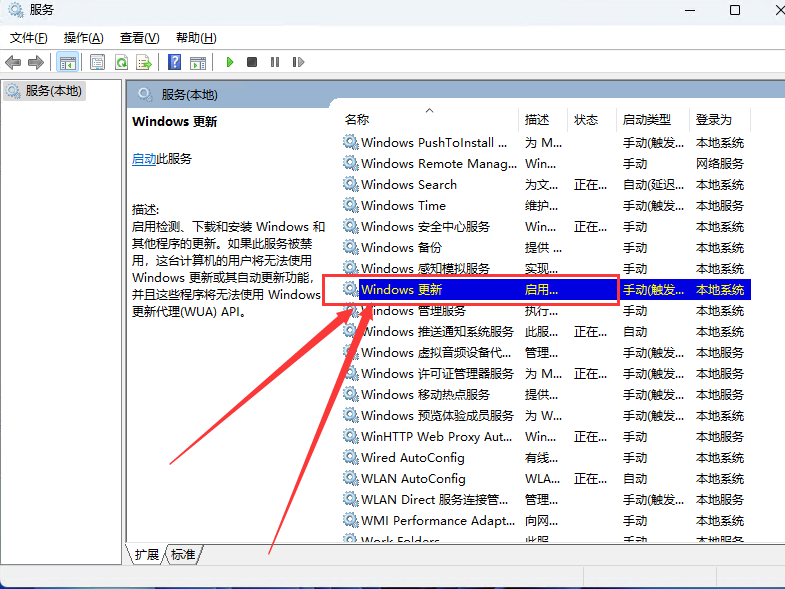
Task: Open Help with the question-mark icon
Action: pyautogui.click(x=174, y=62)
